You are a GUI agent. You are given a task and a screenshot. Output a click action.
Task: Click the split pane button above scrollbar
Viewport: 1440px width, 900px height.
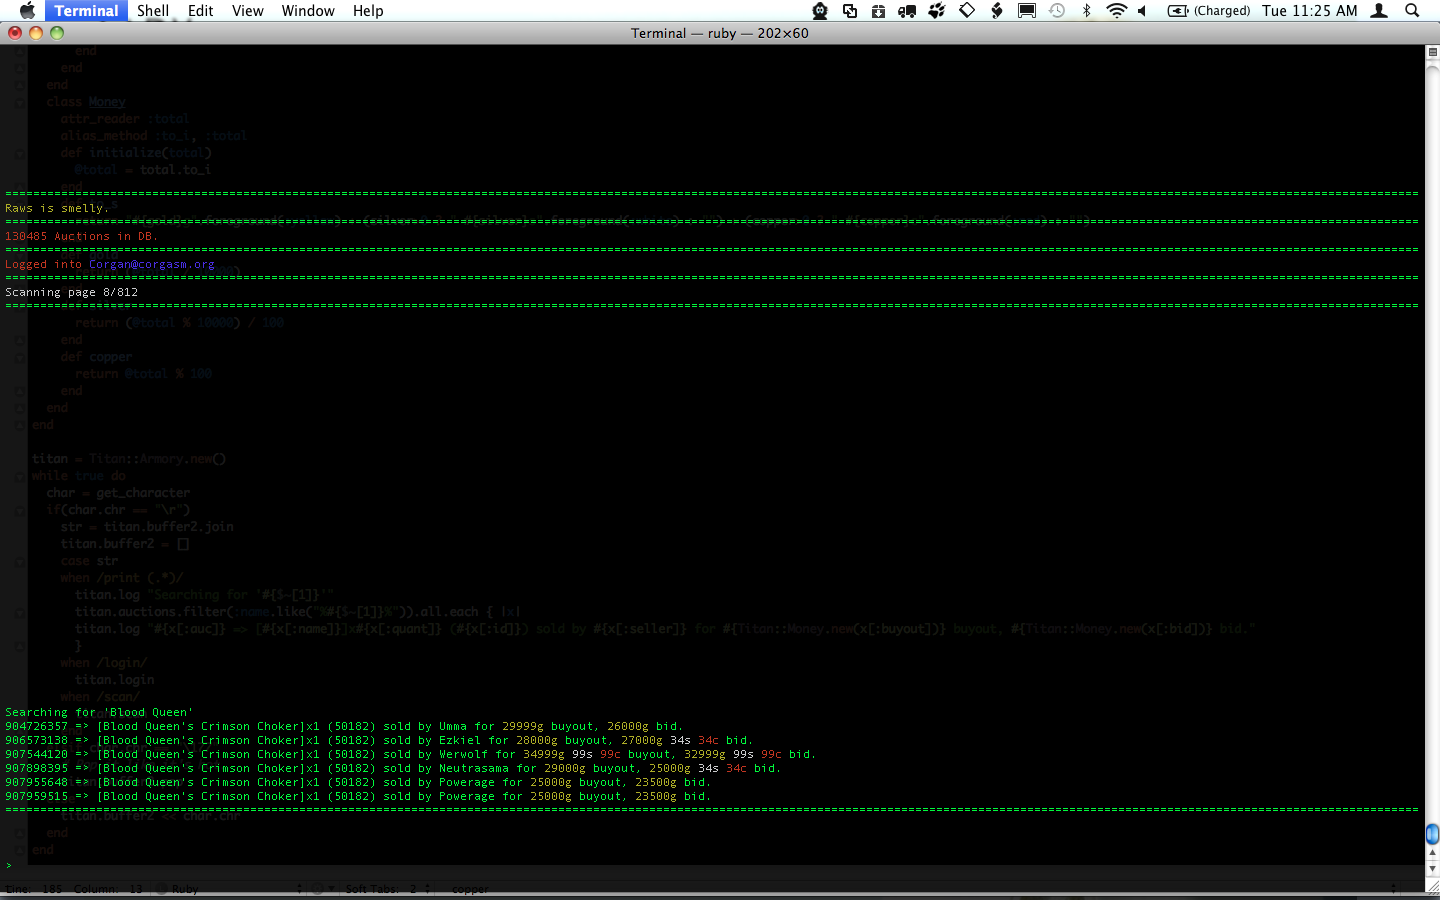click(x=1432, y=52)
